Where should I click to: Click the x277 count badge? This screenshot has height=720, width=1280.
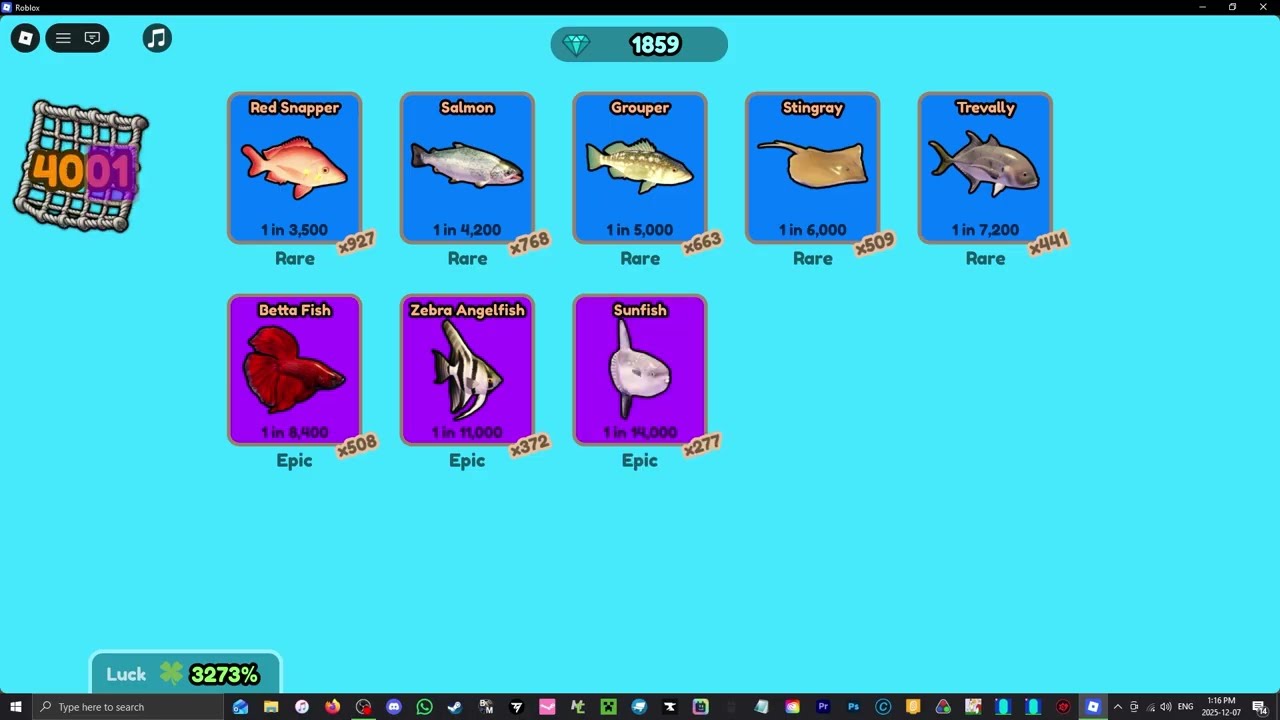(702, 445)
